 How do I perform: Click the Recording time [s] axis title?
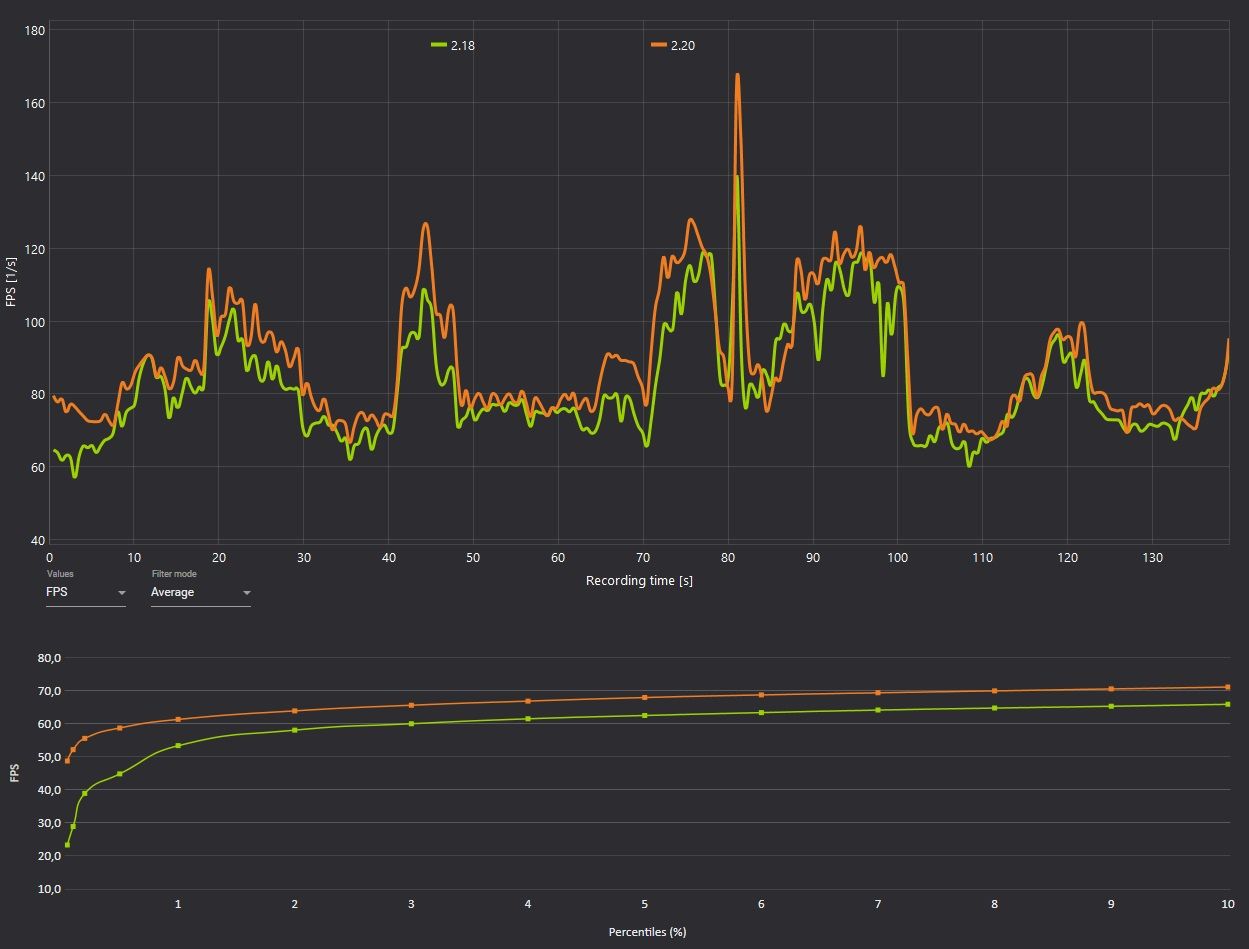tap(639, 581)
